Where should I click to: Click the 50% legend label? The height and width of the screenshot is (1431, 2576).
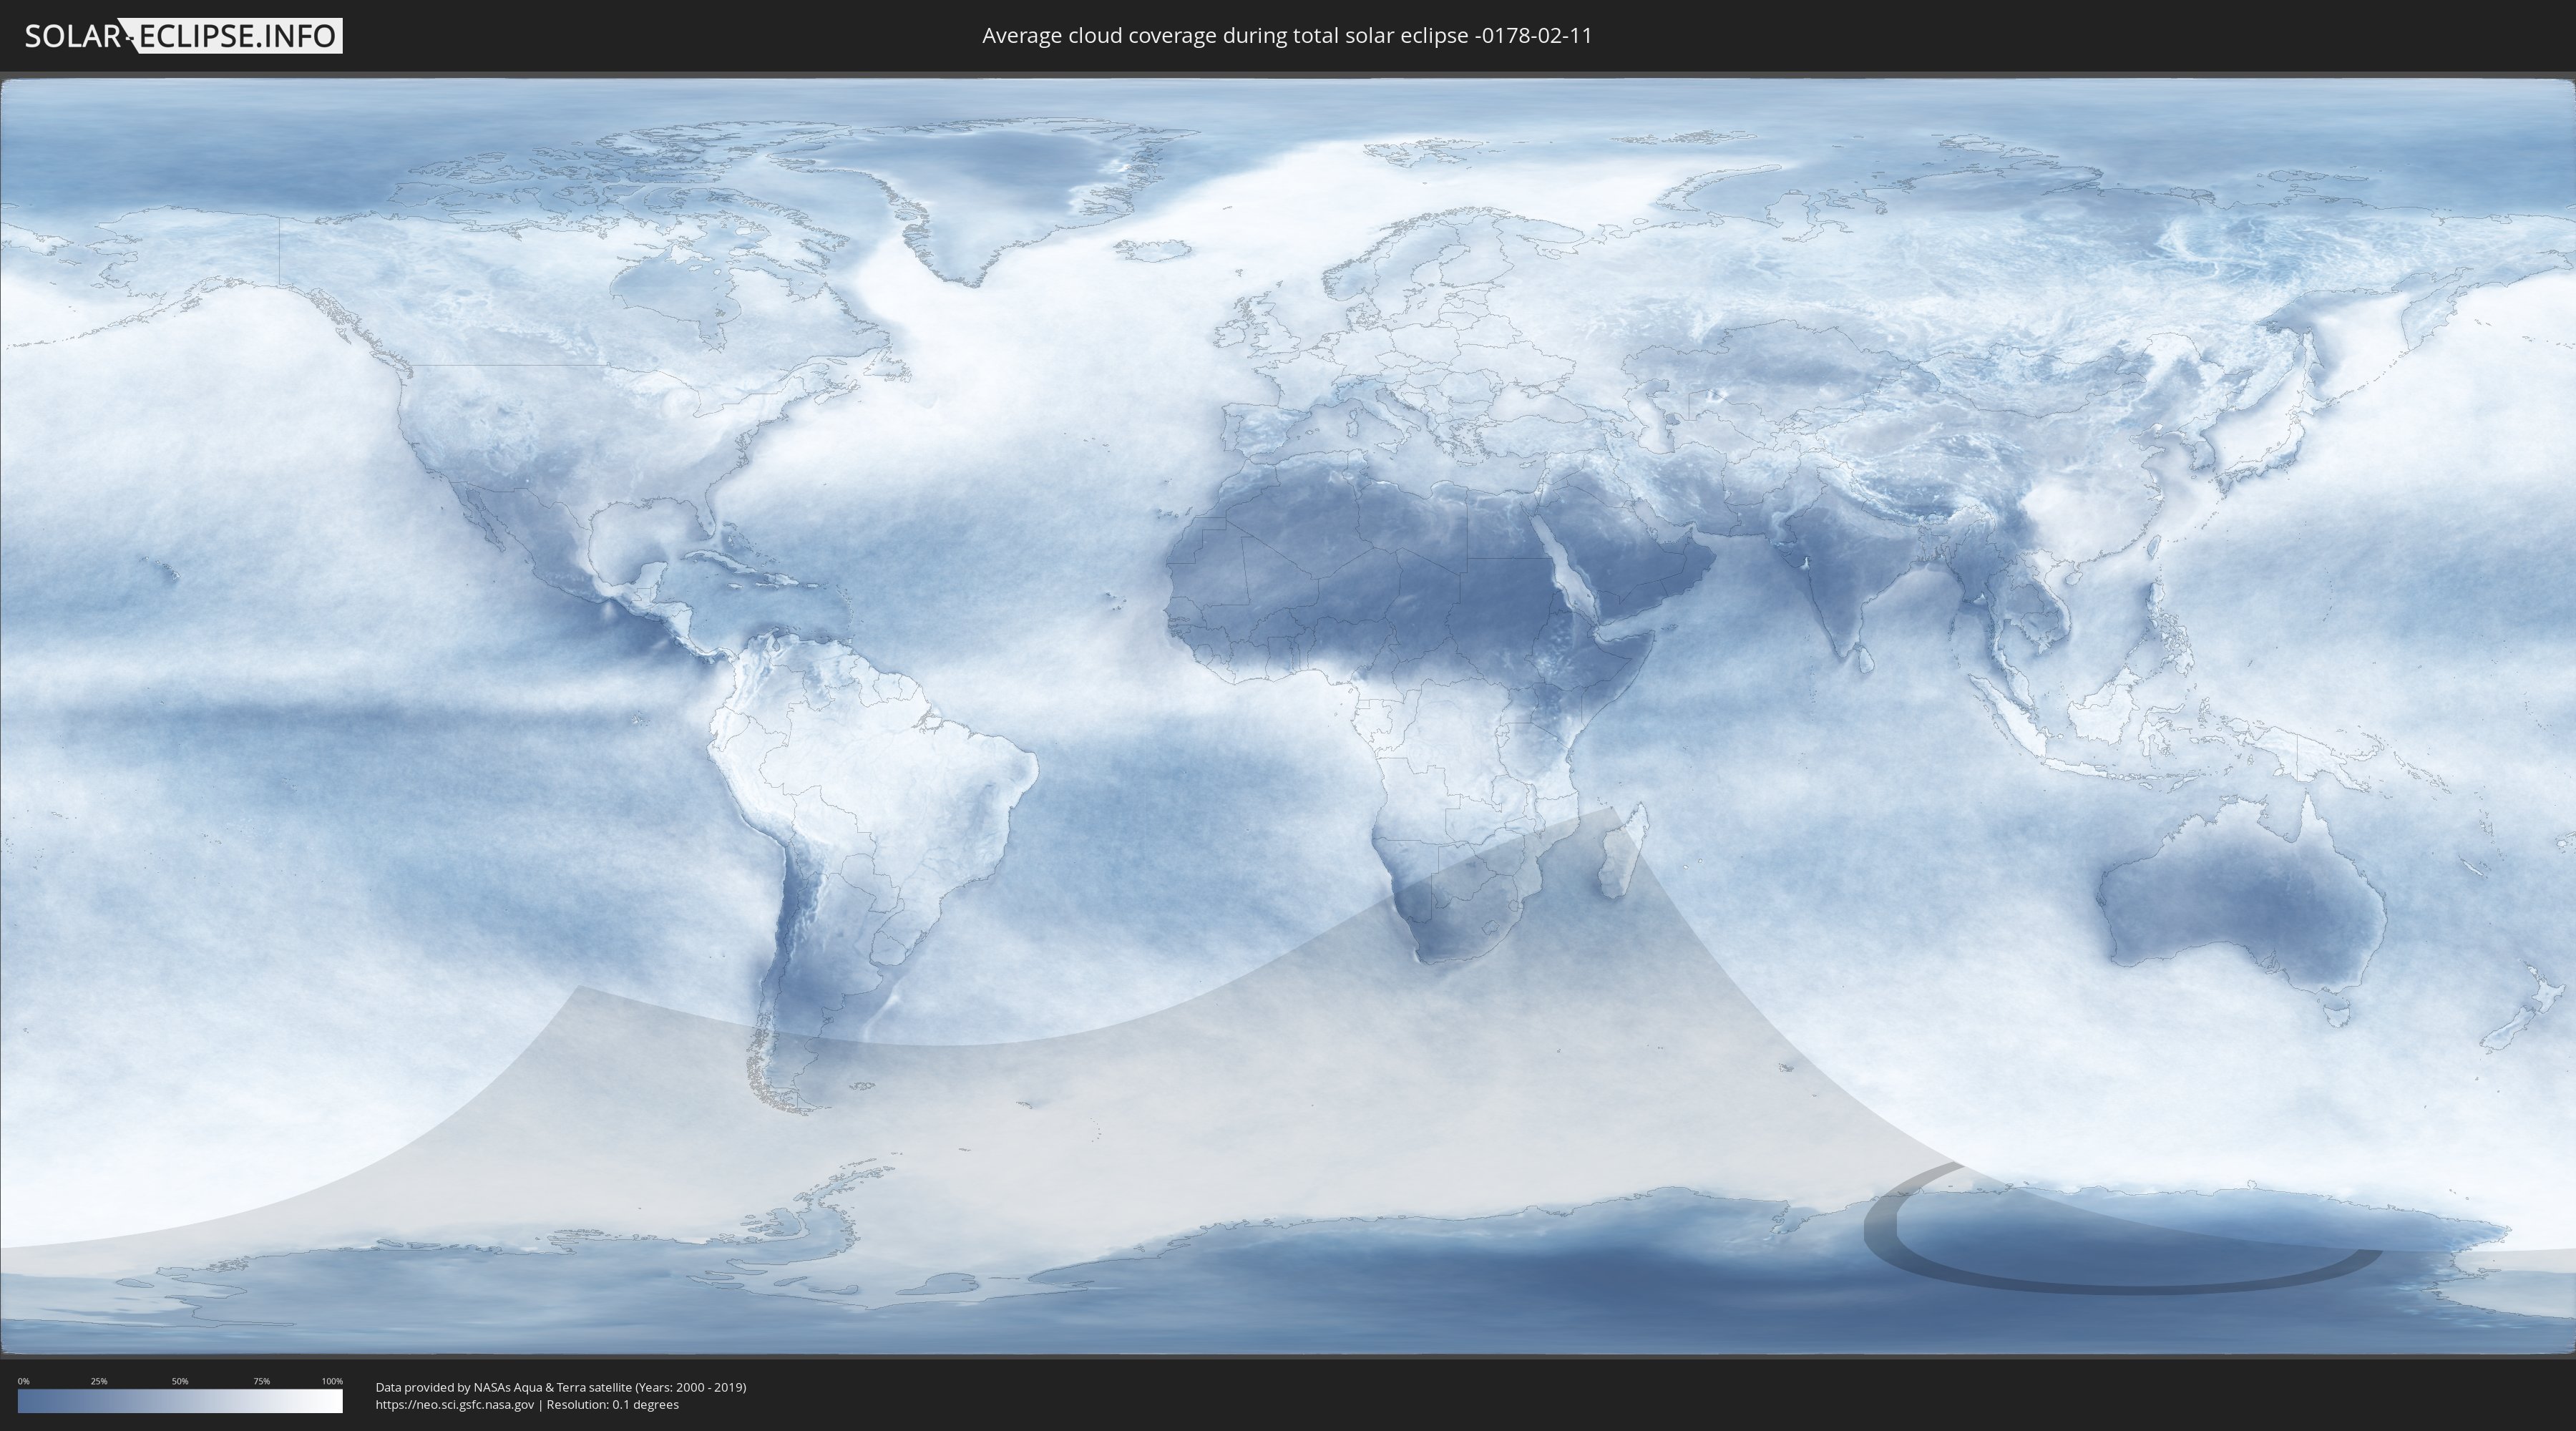point(180,1381)
